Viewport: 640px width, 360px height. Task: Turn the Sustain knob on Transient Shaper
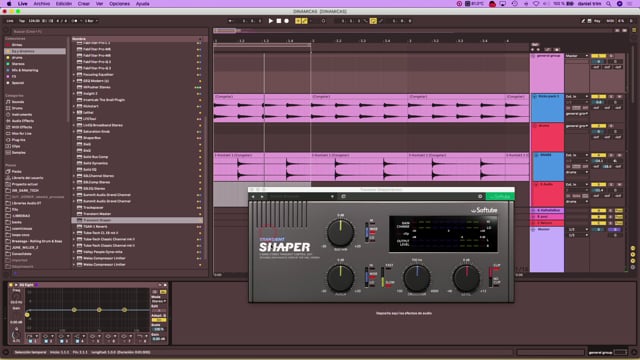coord(340,233)
